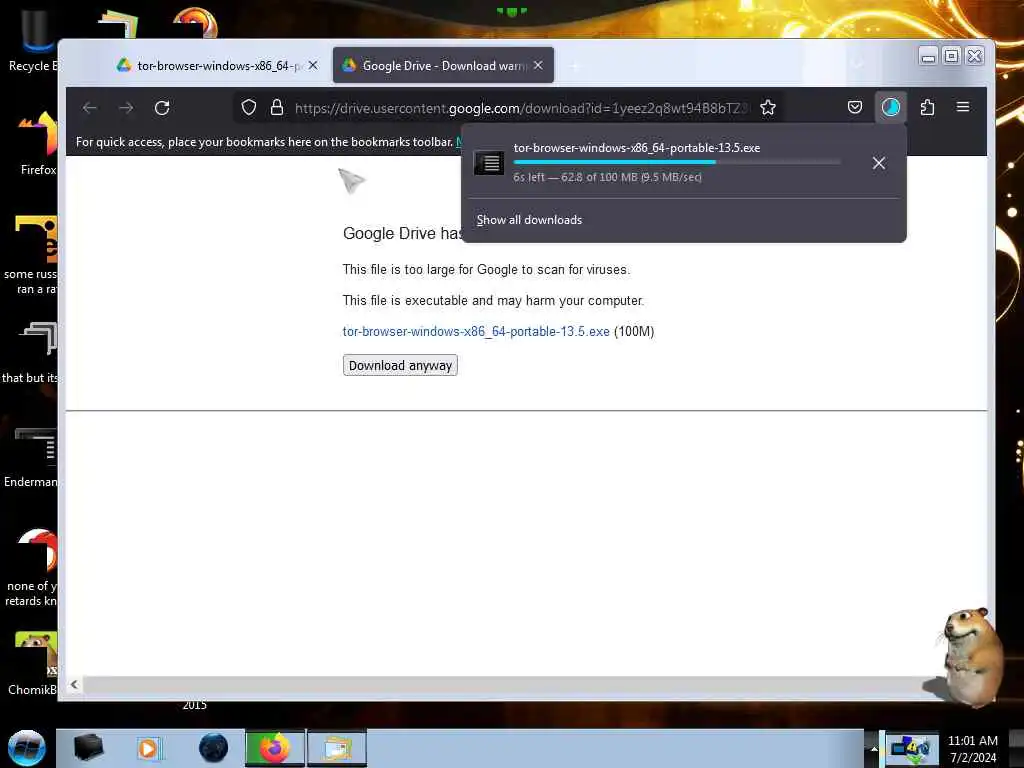Click the download progress bar
Viewport: 1024px width, 768px height.
[677, 162]
